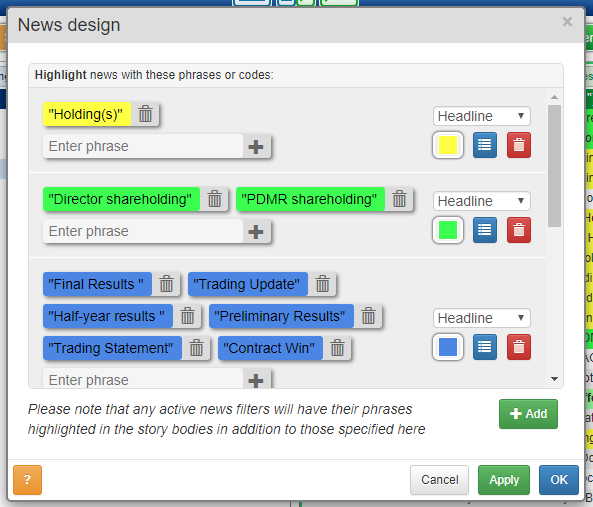Delete the "Holding(s)" phrase with its trash icon
The image size is (593, 507).
click(x=145, y=114)
